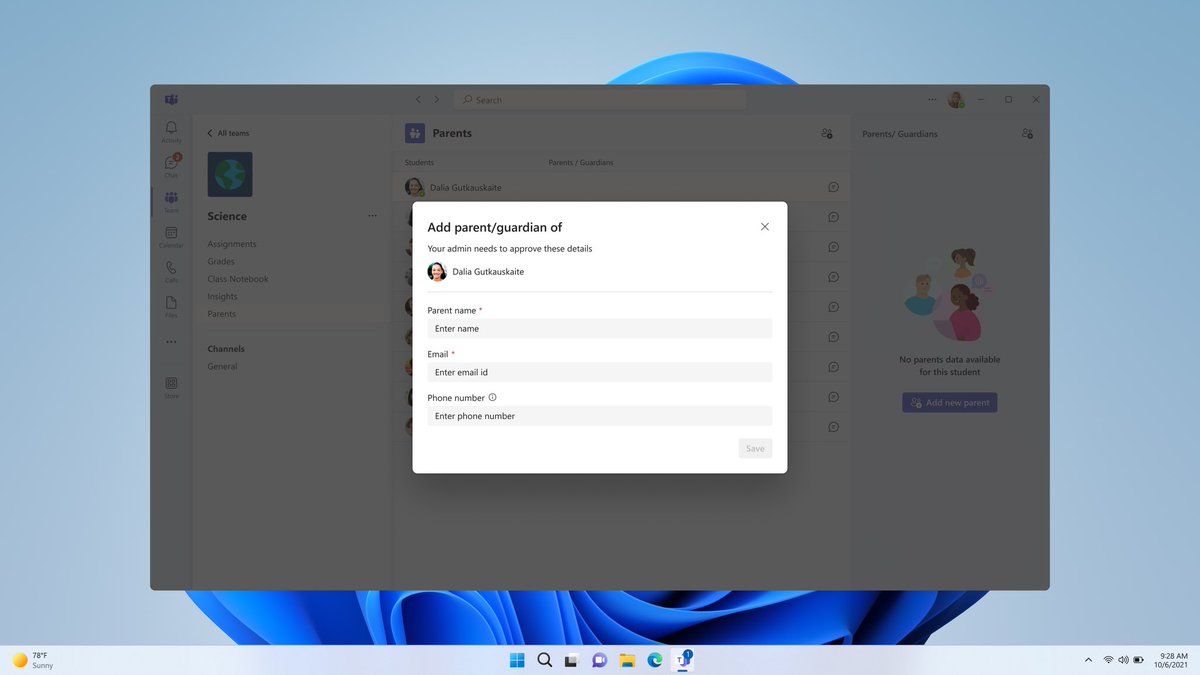Click the Parent name input field

pyautogui.click(x=600, y=328)
